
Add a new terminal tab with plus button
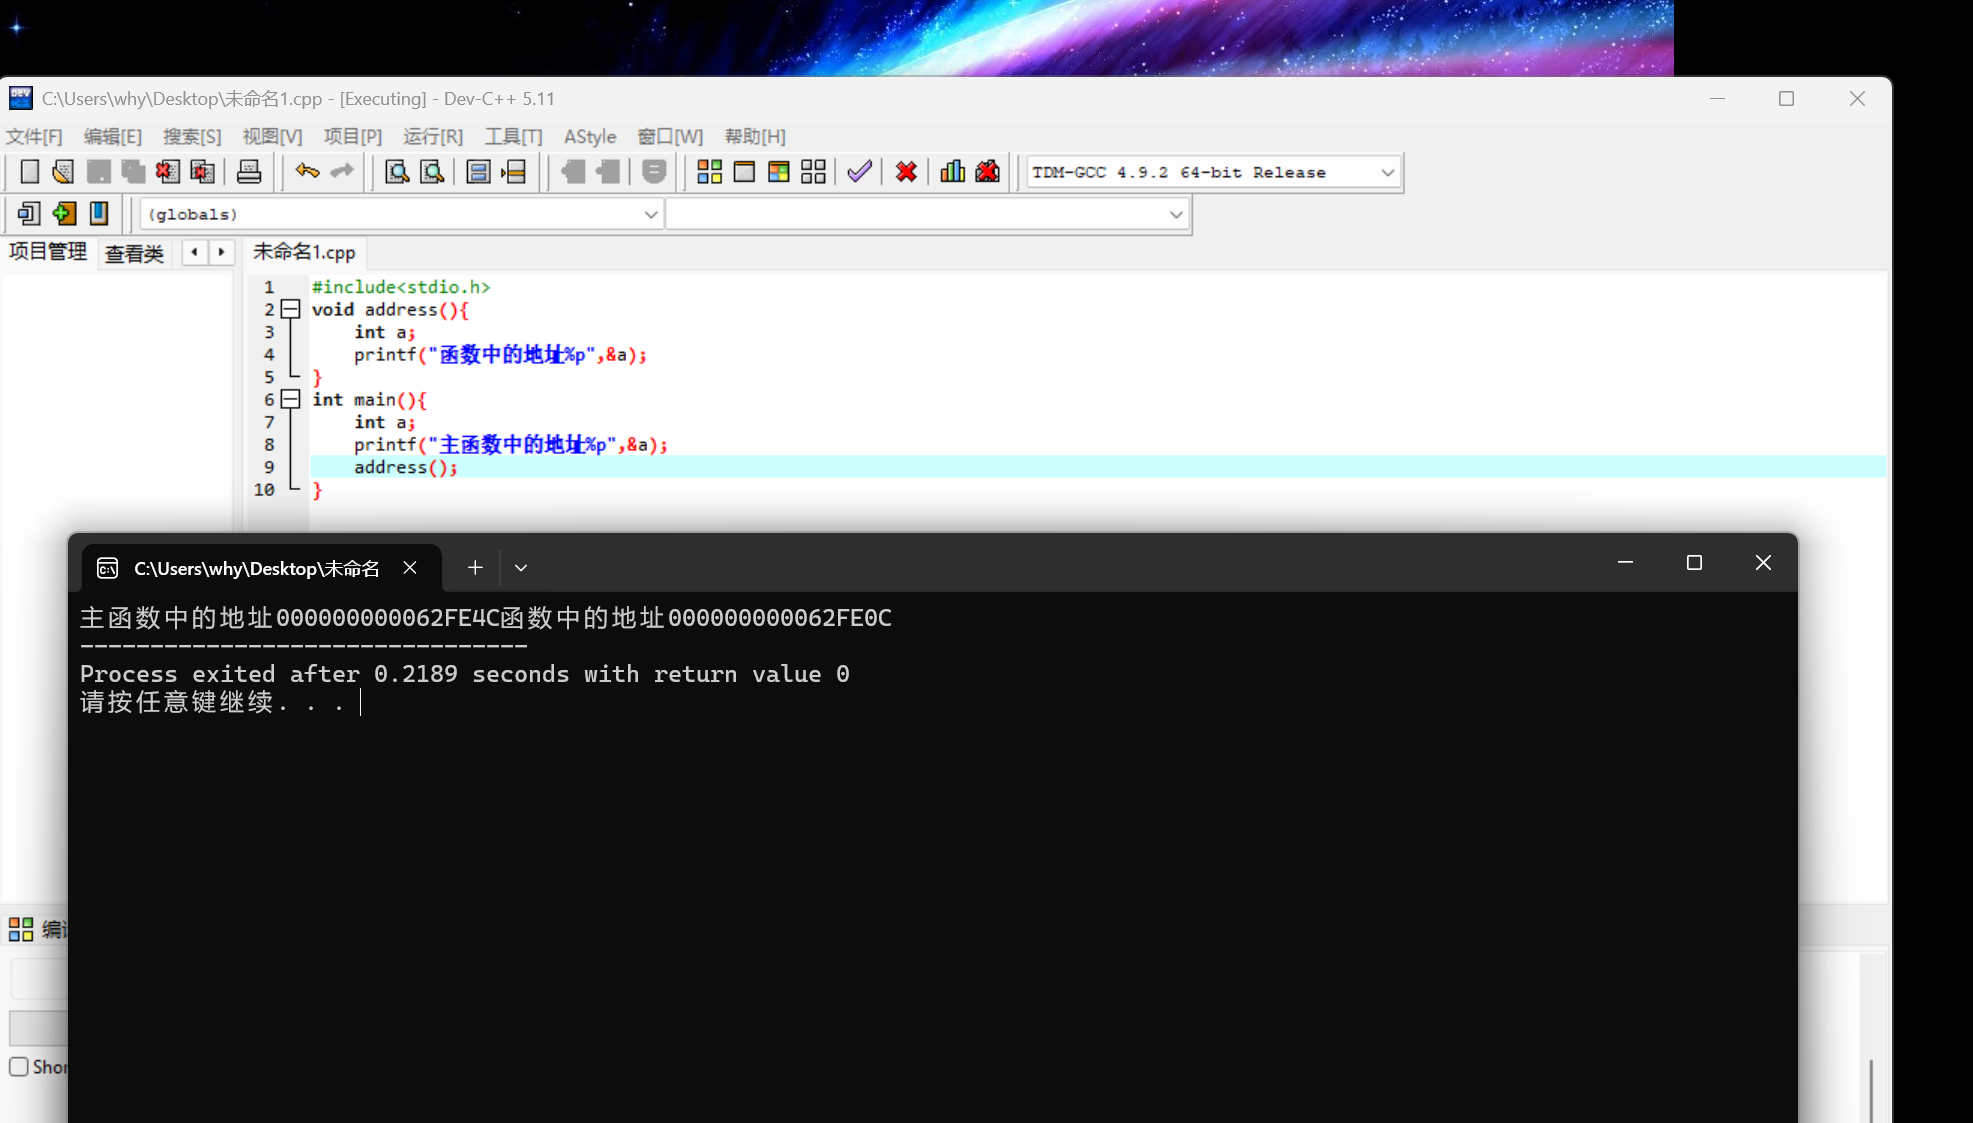click(x=475, y=568)
